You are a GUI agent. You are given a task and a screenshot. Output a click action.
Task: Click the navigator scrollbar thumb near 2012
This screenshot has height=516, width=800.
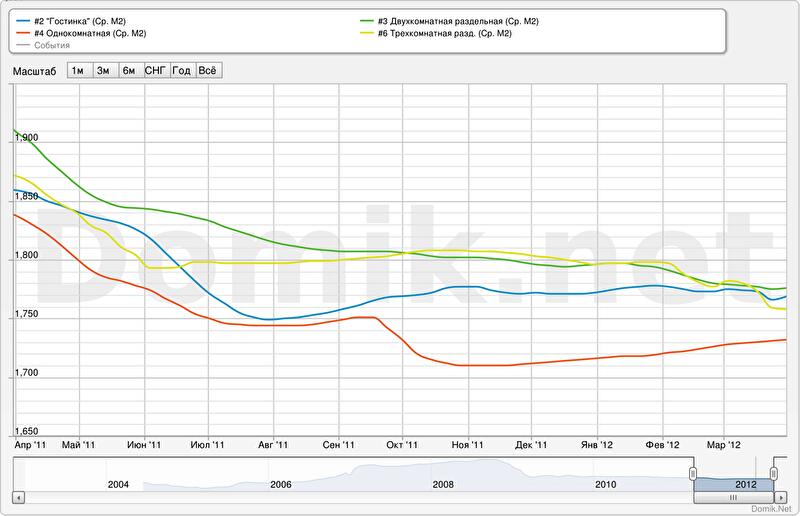(x=732, y=497)
